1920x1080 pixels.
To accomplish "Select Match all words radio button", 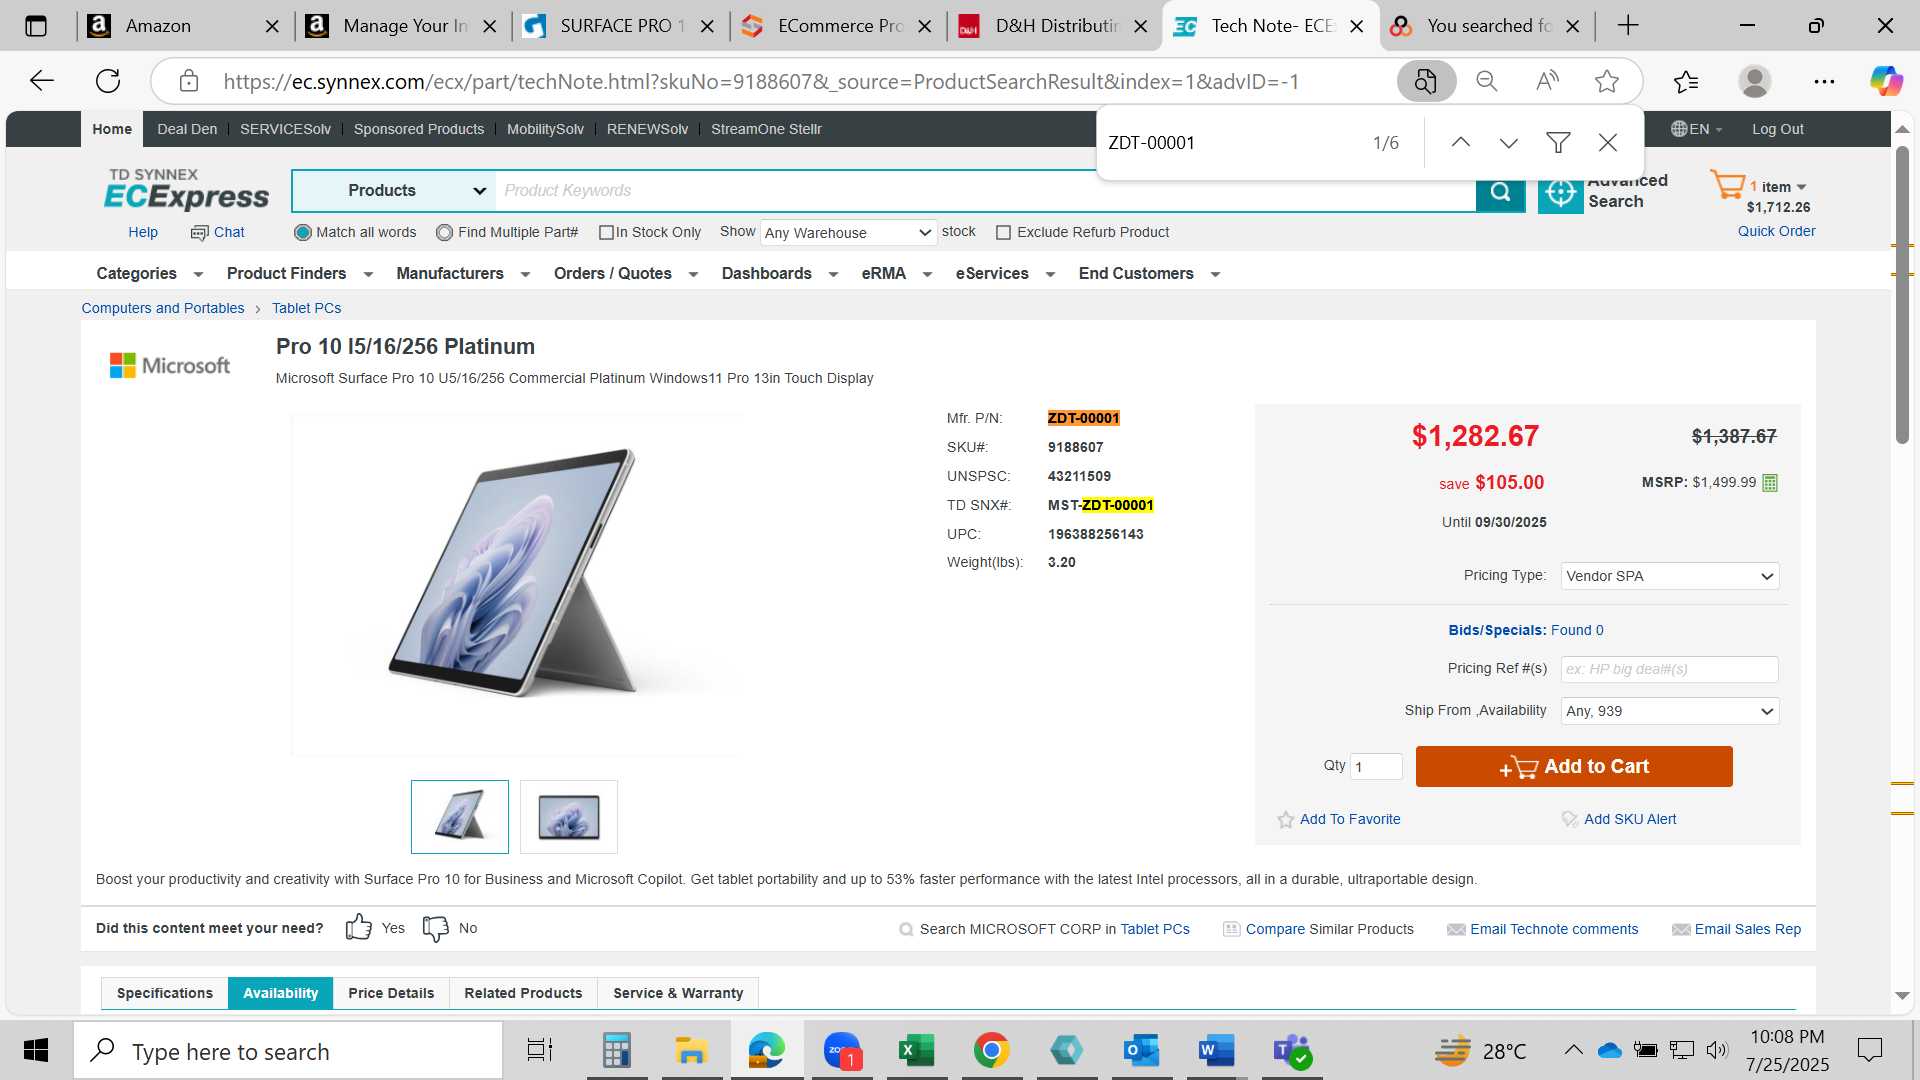I will [303, 233].
